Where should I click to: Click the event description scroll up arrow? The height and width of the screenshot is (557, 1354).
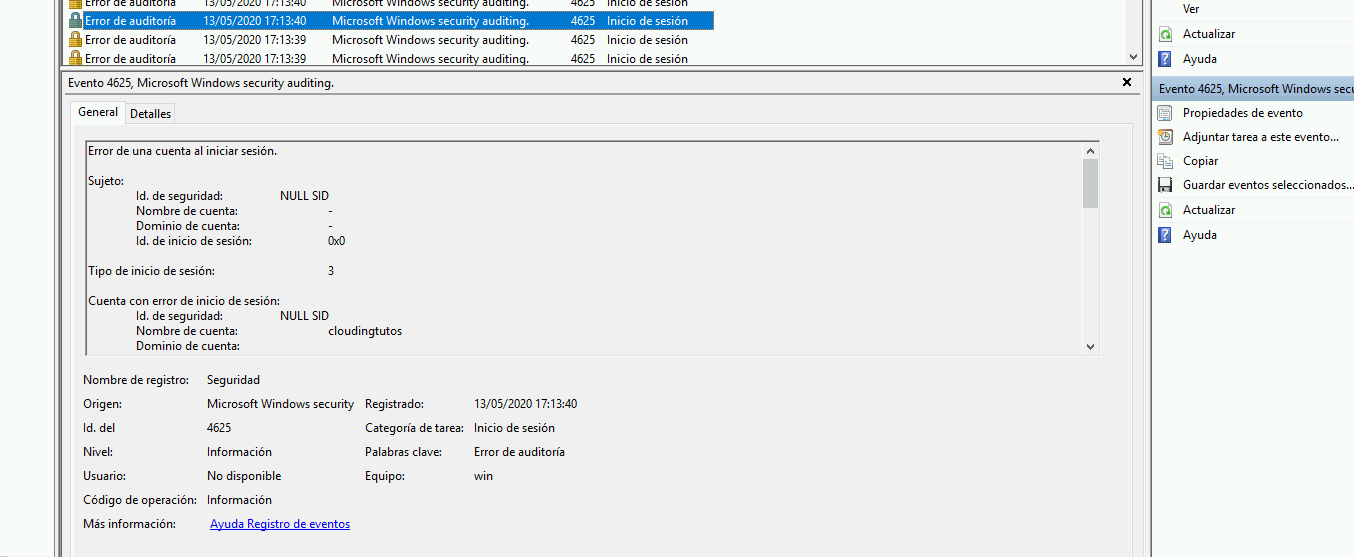pyautogui.click(x=1090, y=150)
